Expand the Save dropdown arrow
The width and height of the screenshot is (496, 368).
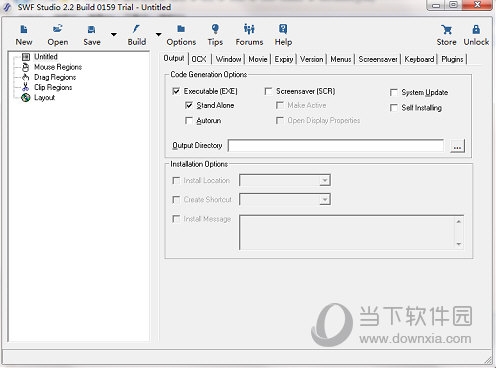point(114,34)
